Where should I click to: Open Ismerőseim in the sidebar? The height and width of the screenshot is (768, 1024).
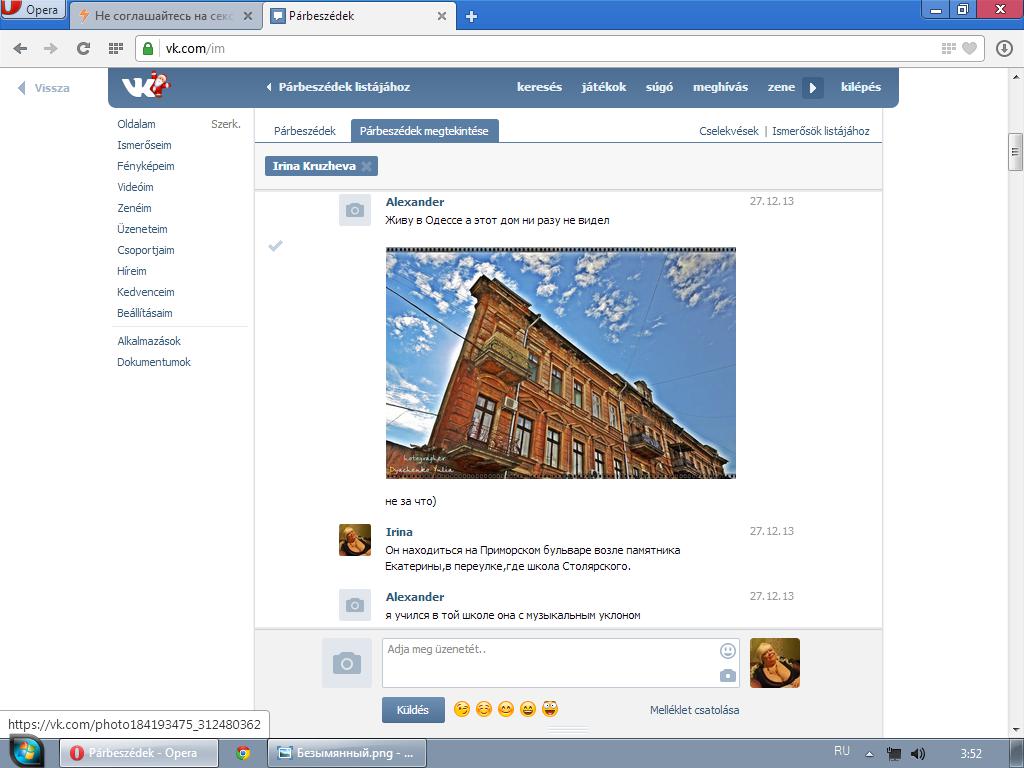click(144, 145)
